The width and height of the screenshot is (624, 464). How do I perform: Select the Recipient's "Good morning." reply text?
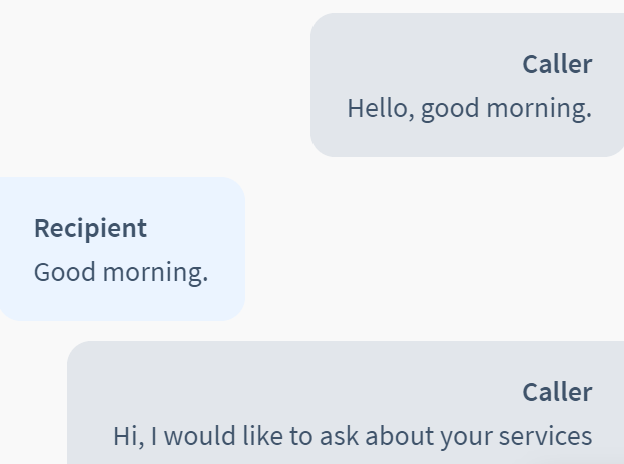click(x=121, y=273)
